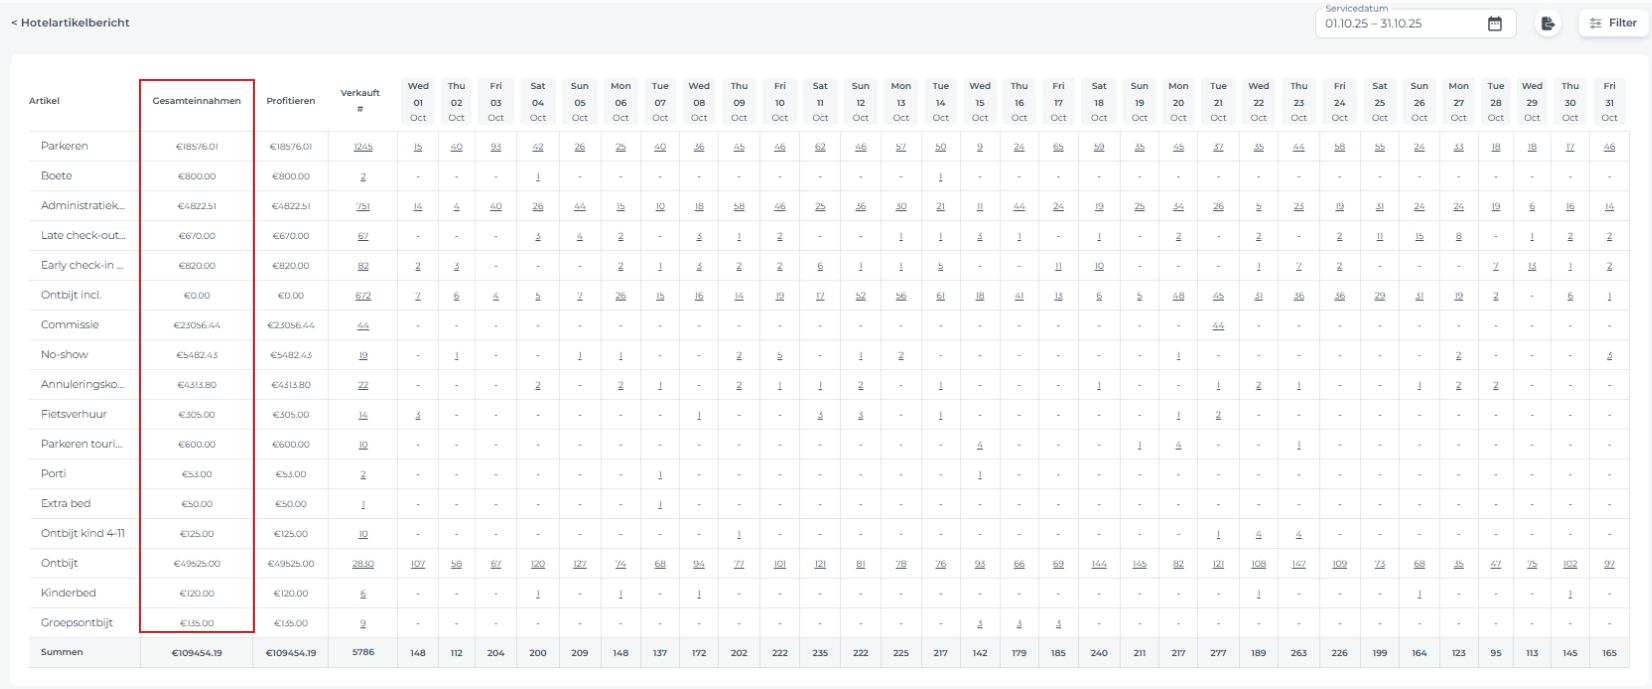This screenshot has width=1652, height=689.
Task: Select the Fri 31 Oct date header
Action: pyautogui.click(x=1608, y=101)
